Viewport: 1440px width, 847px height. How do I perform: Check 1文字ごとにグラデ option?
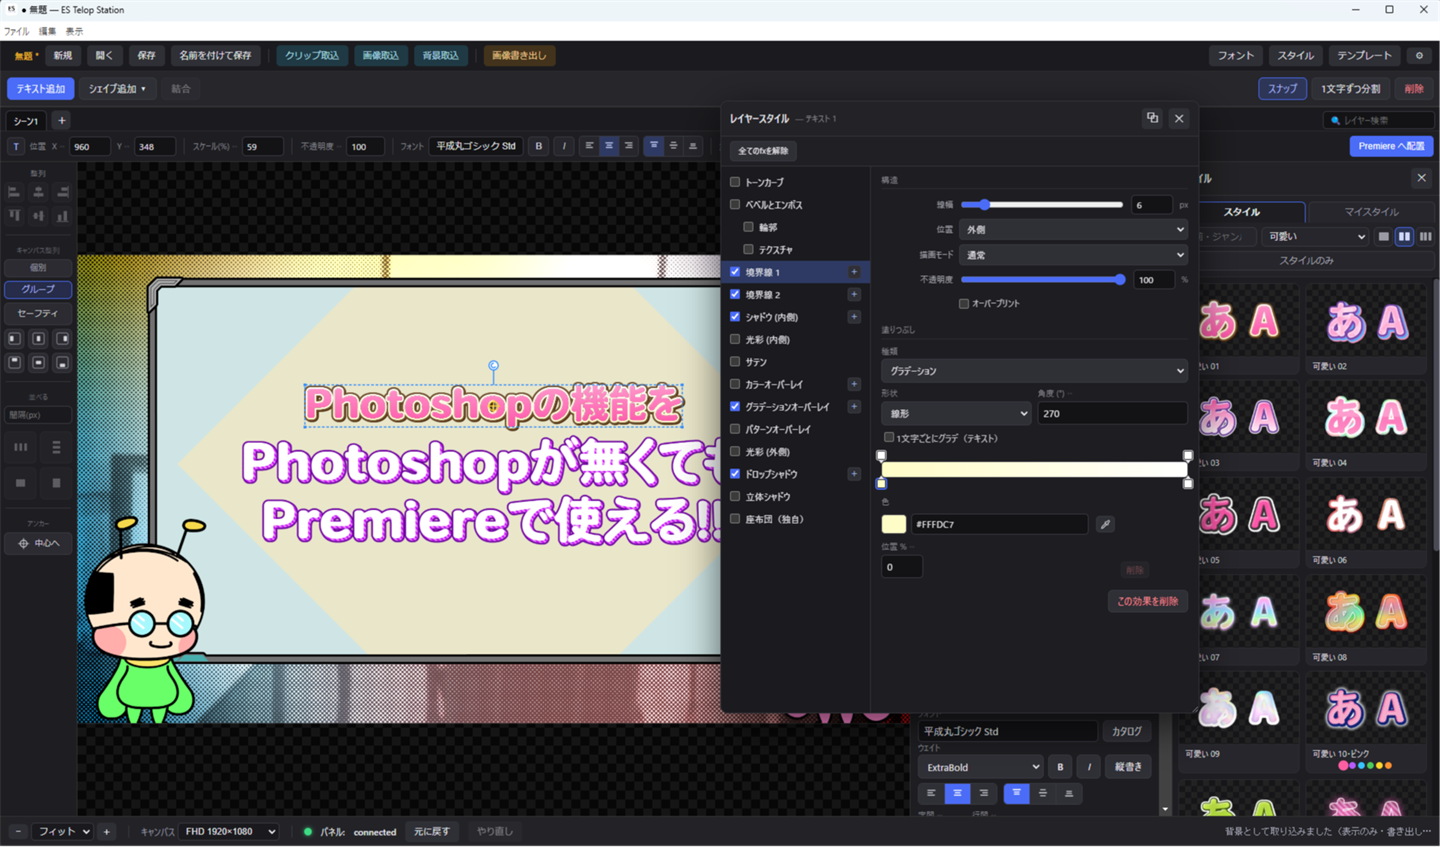click(889, 438)
